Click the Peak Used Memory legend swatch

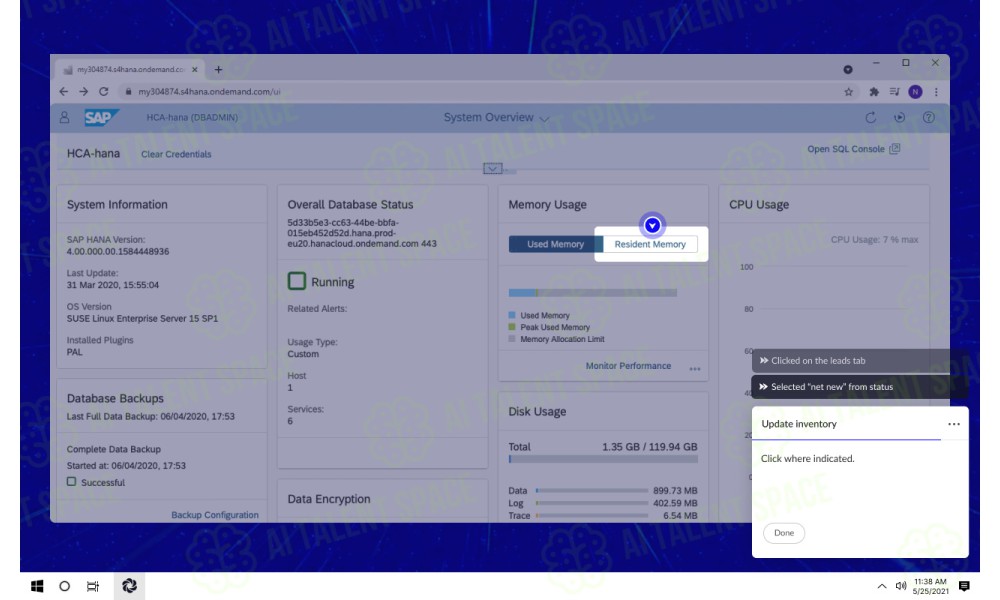(511, 327)
